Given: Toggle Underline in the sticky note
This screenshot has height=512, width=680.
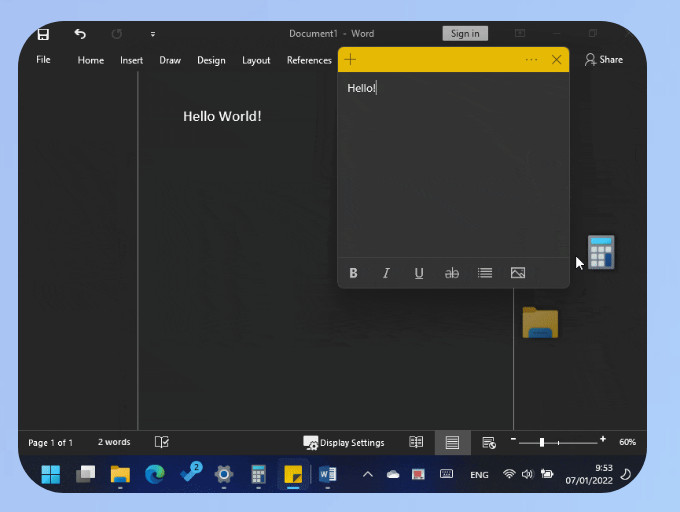Looking at the screenshot, I should (418, 273).
